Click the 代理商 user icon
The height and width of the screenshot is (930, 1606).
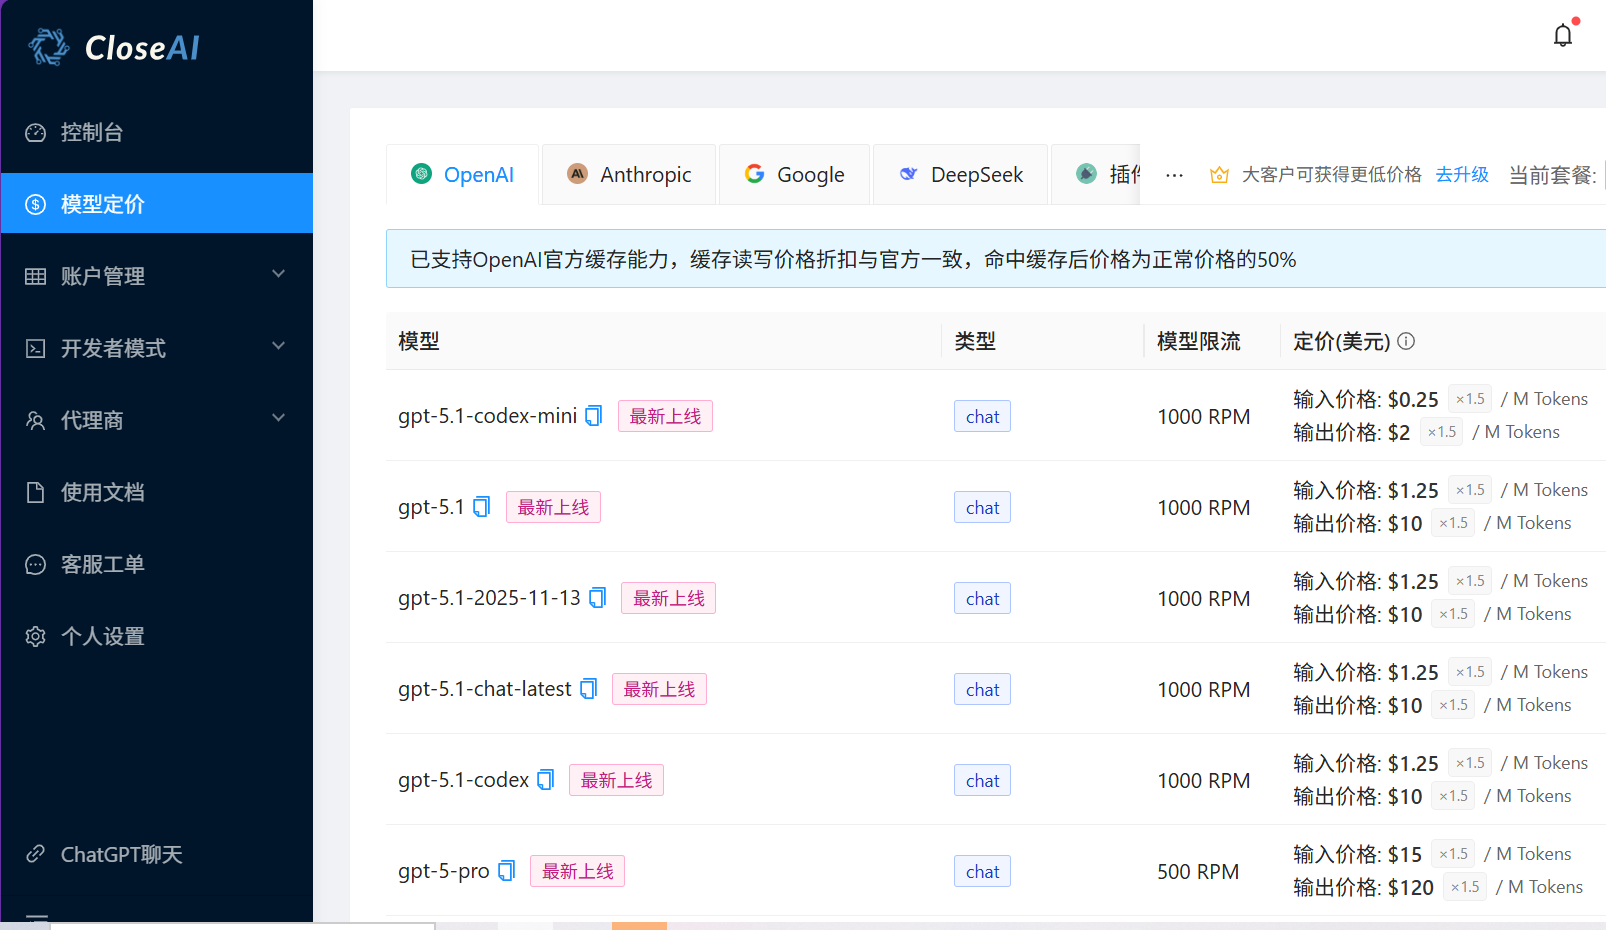pos(35,420)
